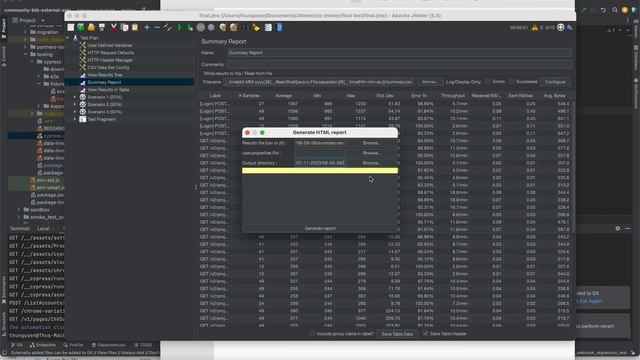Click the blue plus Expand All icon
The width and height of the screenshot is (640, 360).
click(x=147, y=27)
